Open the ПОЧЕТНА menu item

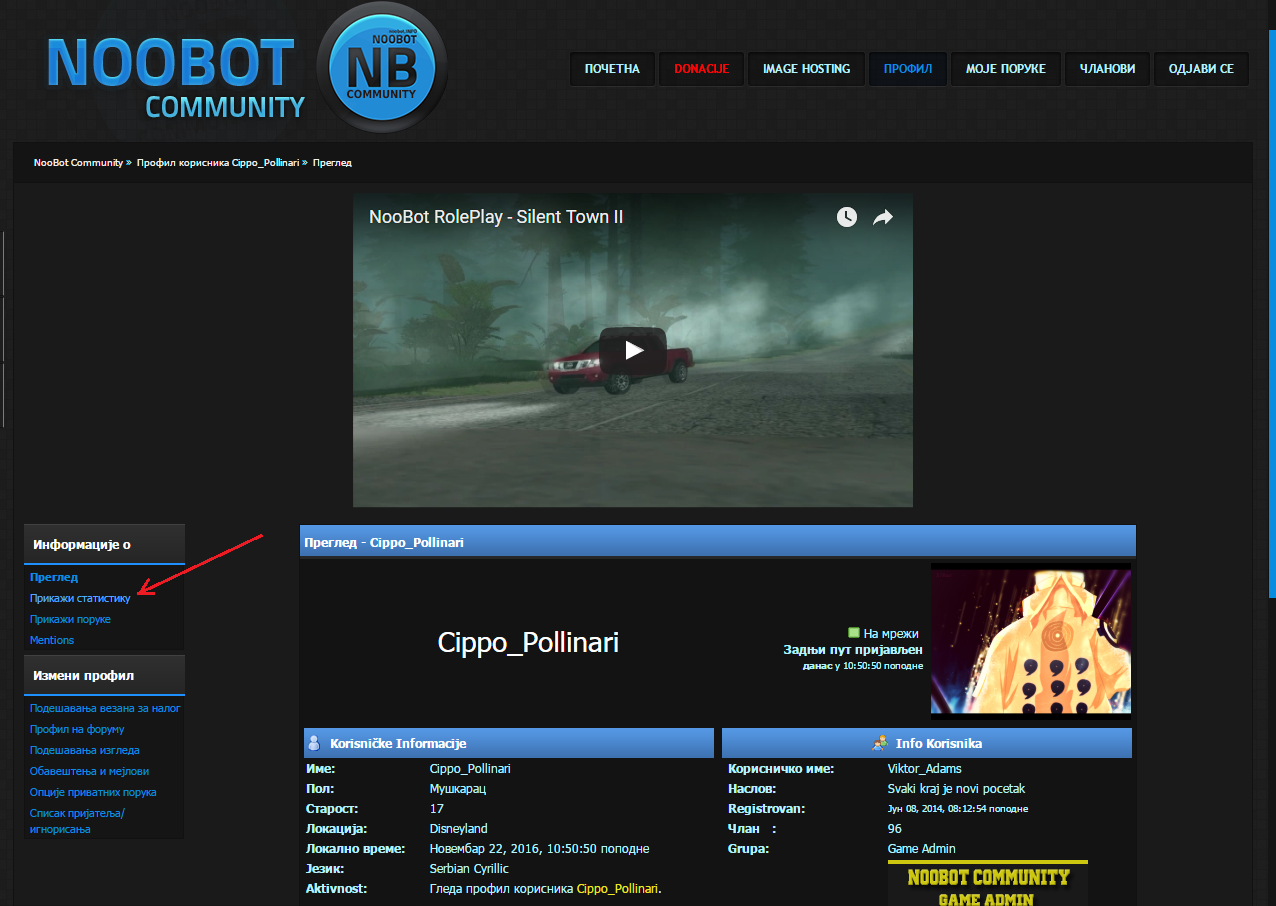[x=612, y=69]
